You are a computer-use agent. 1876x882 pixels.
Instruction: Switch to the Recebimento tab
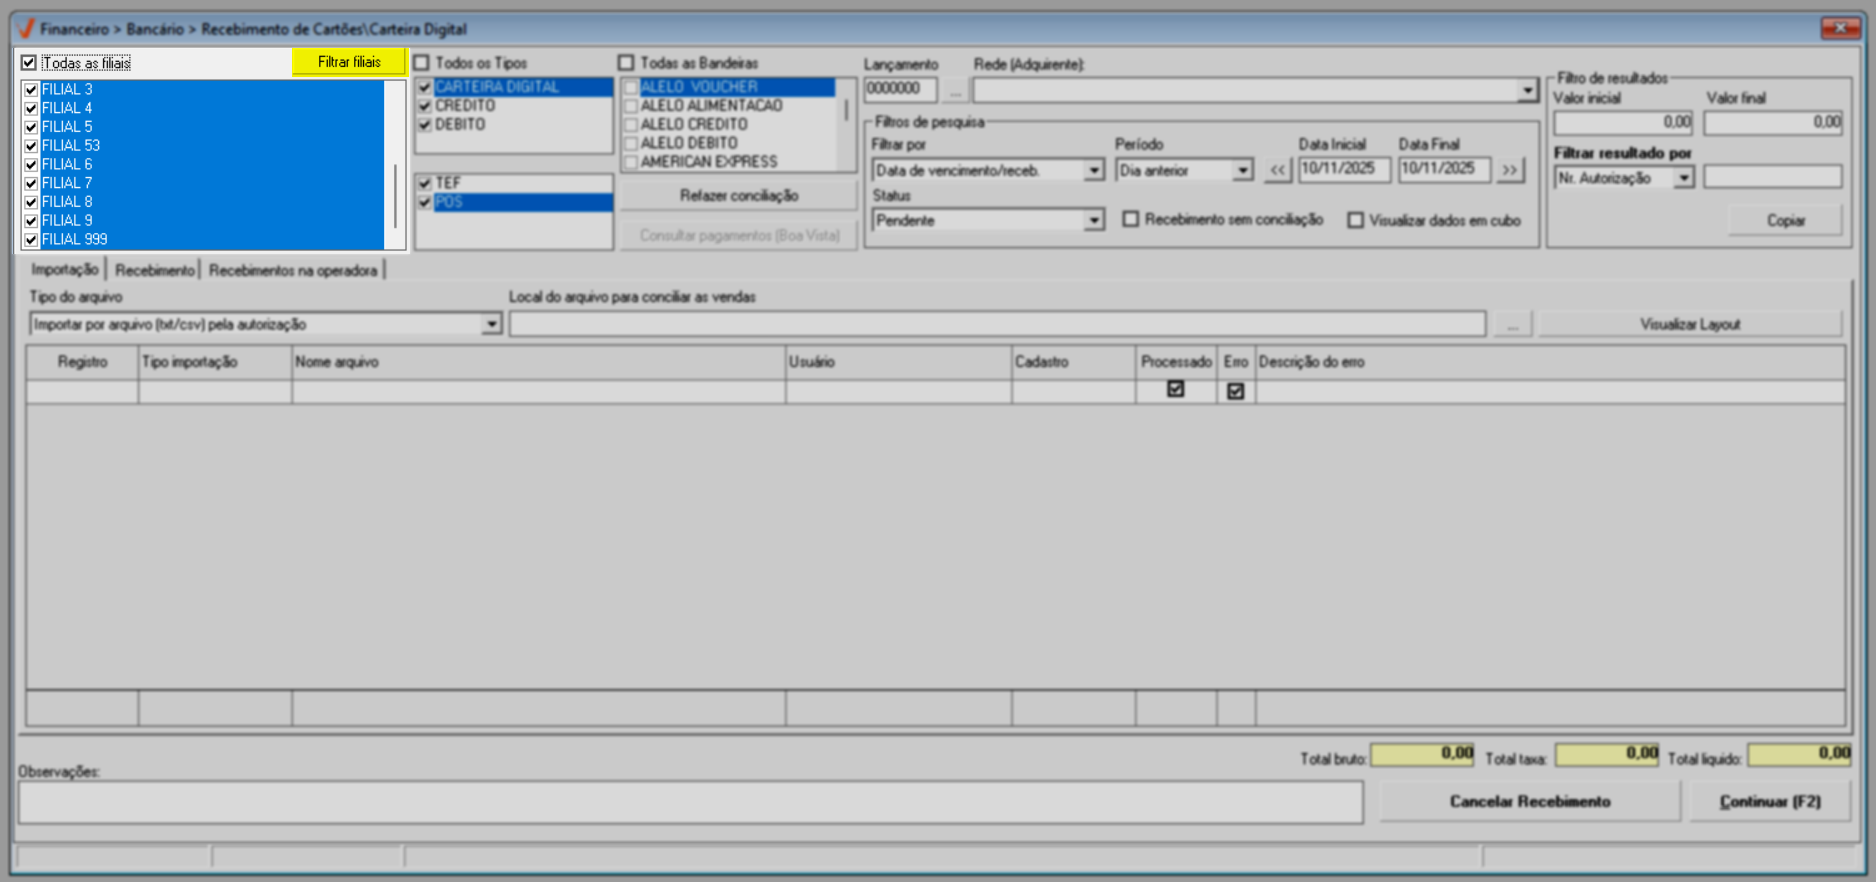tap(154, 270)
